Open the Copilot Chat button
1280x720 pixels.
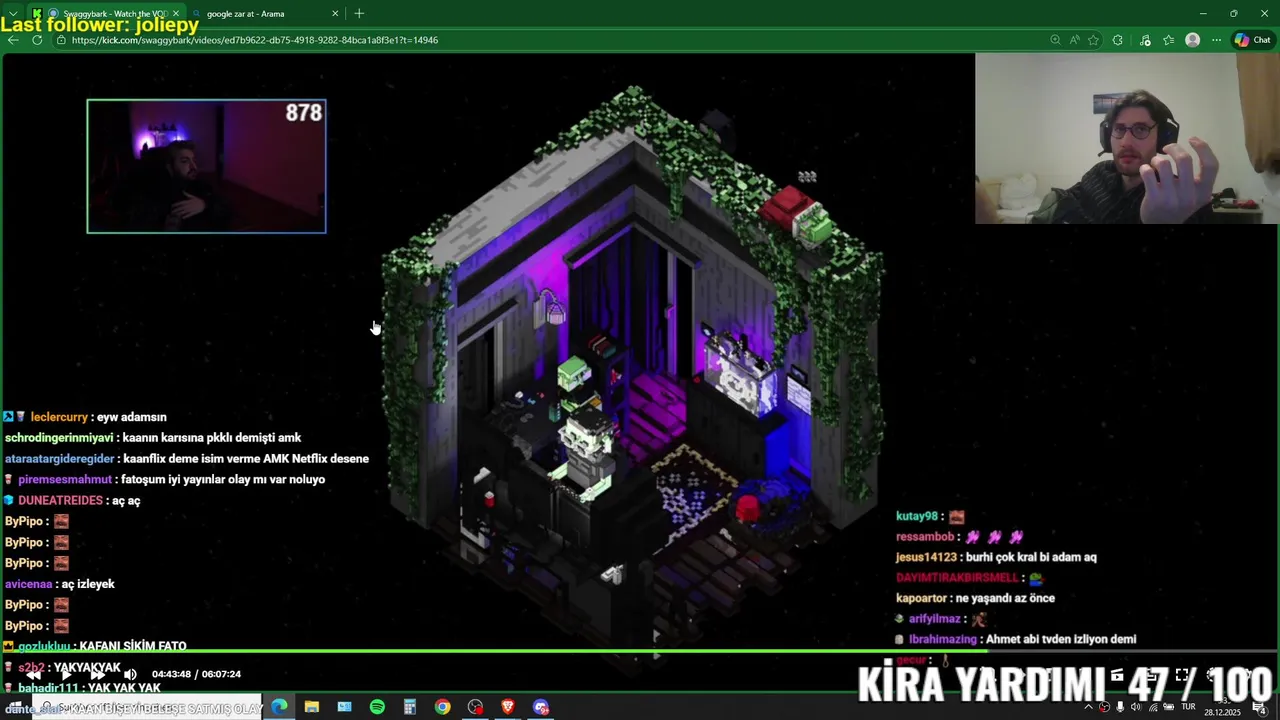click(x=1253, y=40)
